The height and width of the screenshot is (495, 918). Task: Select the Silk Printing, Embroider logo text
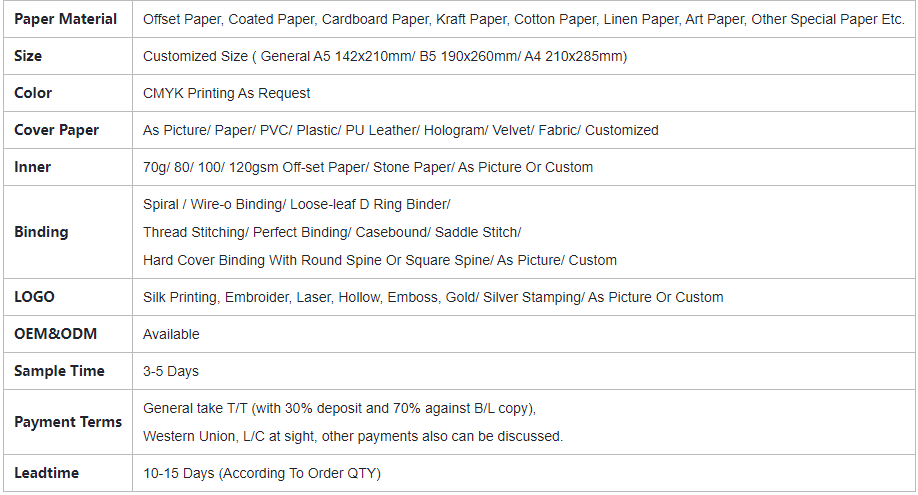[x=433, y=297]
